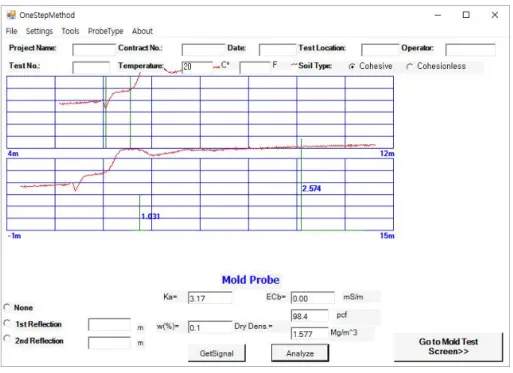Click the 15m axis label
Screen dimensions: 513x373
387,236
